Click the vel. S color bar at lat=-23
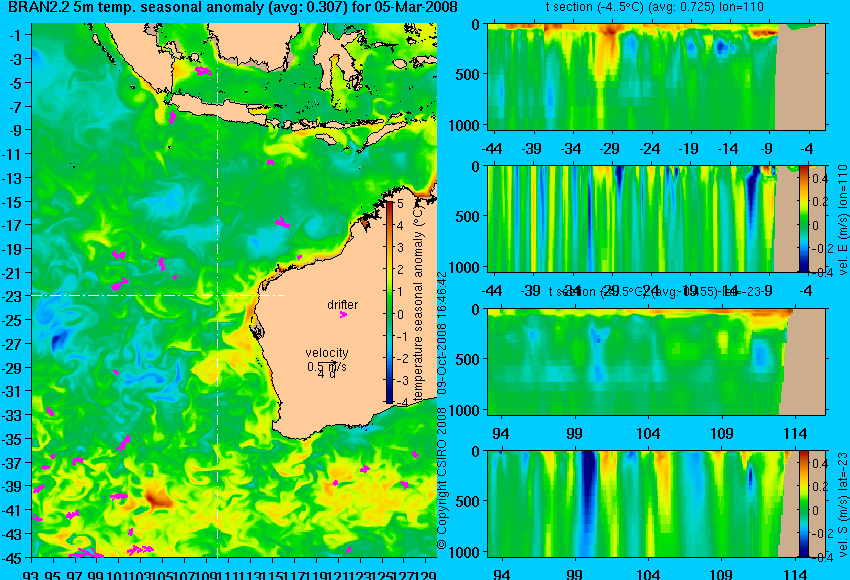This screenshot has width=850, height=580. click(x=803, y=504)
